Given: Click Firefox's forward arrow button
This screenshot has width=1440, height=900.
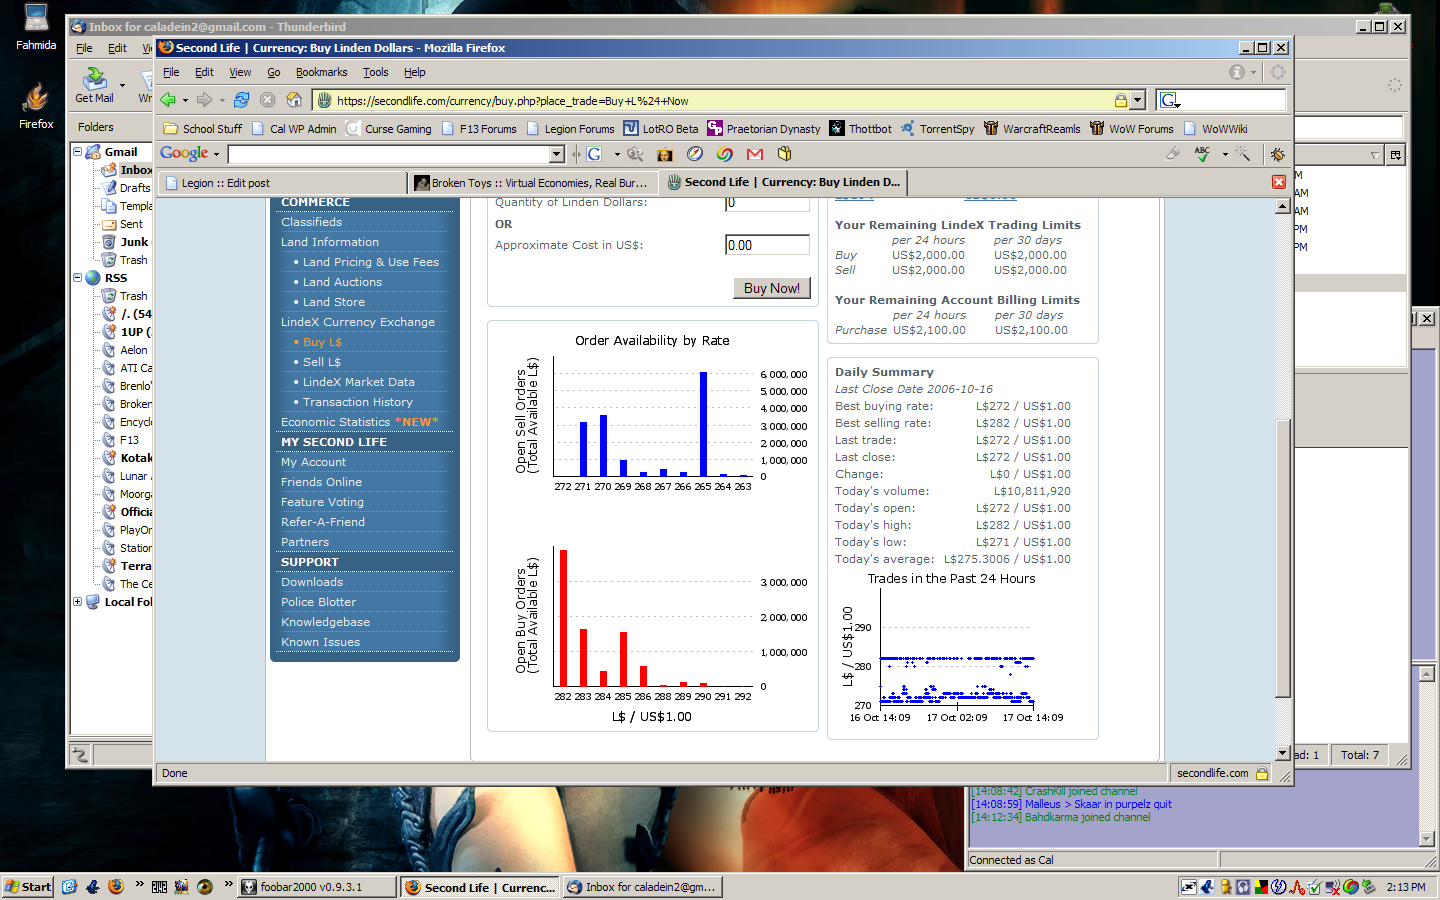Looking at the screenshot, I should click(204, 100).
